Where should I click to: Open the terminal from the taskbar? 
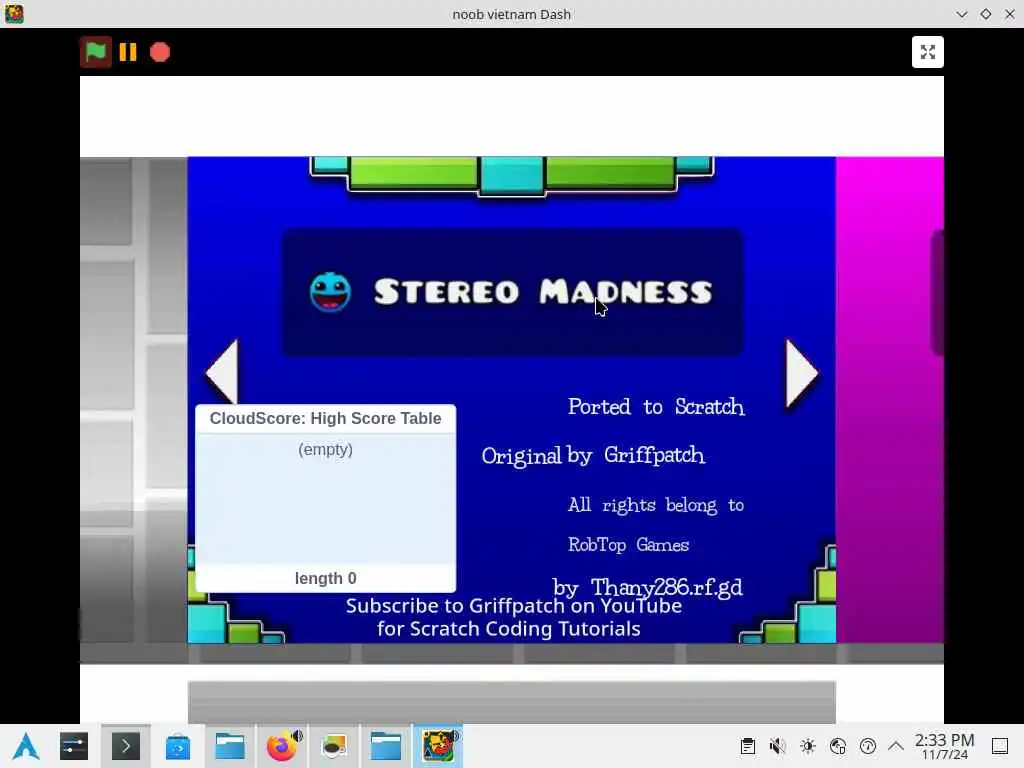point(125,746)
